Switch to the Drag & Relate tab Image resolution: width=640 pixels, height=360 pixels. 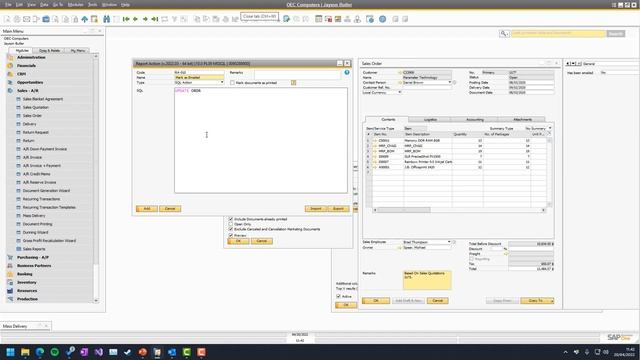point(49,51)
